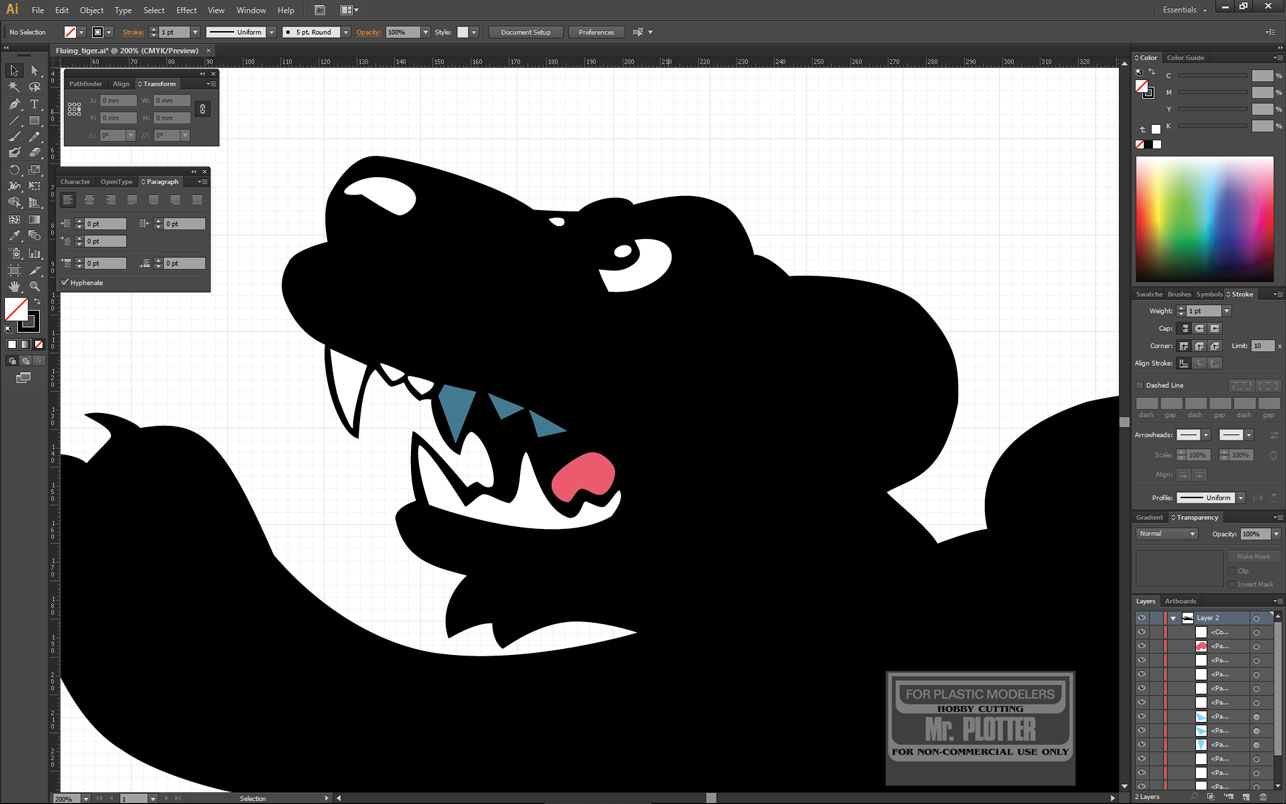Screen dimensions: 1286x804
Task: Toggle the Hyphenate checkbox
Action: click(x=65, y=283)
